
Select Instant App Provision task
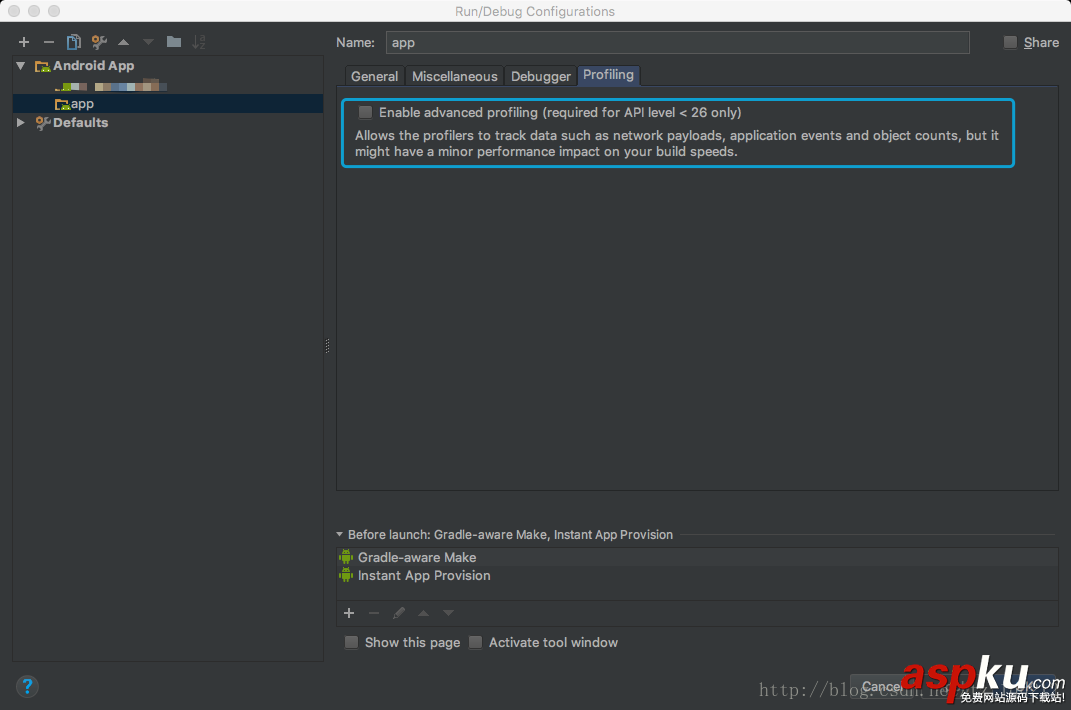pyautogui.click(x=697, y=575)
